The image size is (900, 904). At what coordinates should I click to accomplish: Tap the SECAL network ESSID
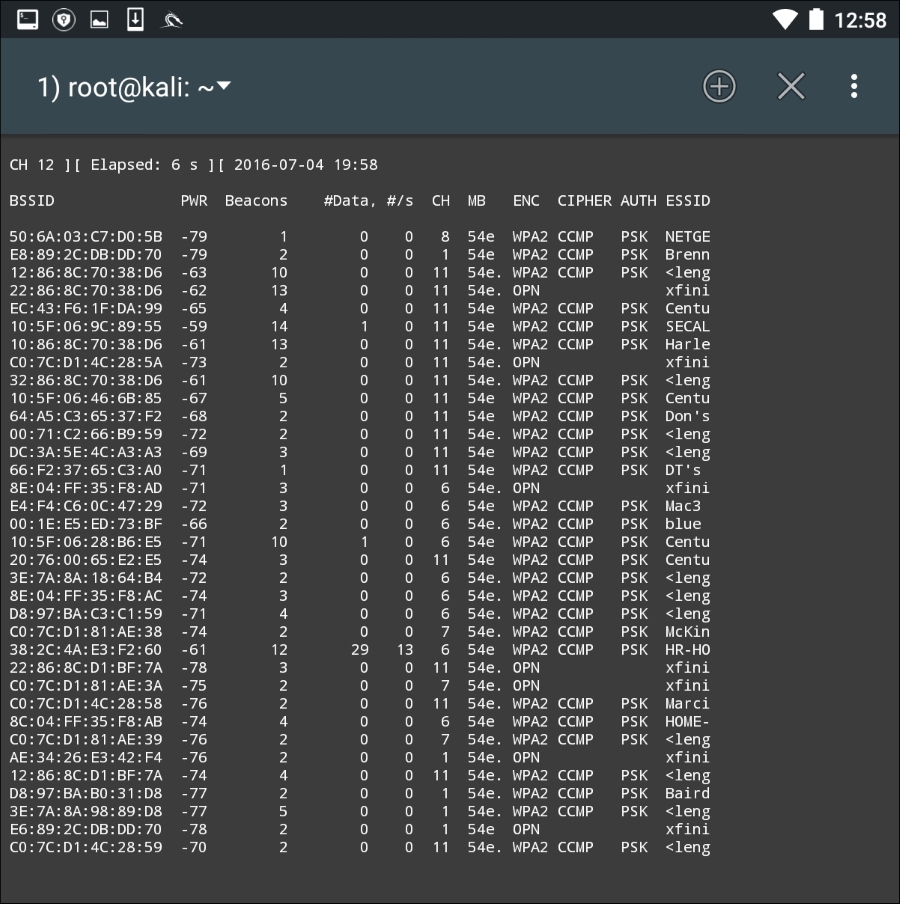pos(687,327)
